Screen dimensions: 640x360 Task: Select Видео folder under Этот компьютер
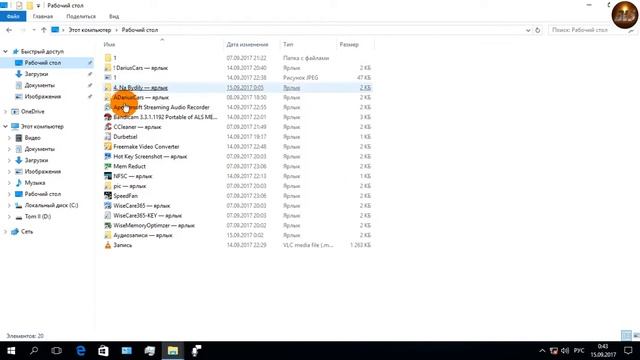(32, 138)
